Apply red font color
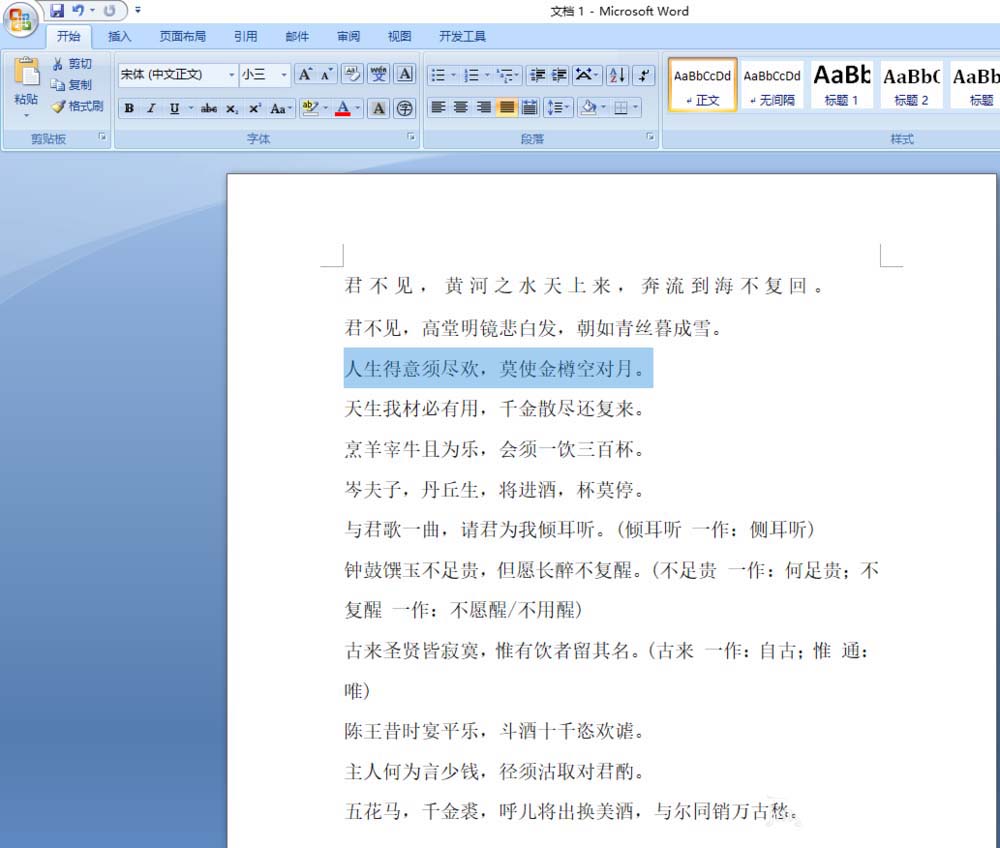Viewport: 1000px width, 848px height. (x=343, y=108)
